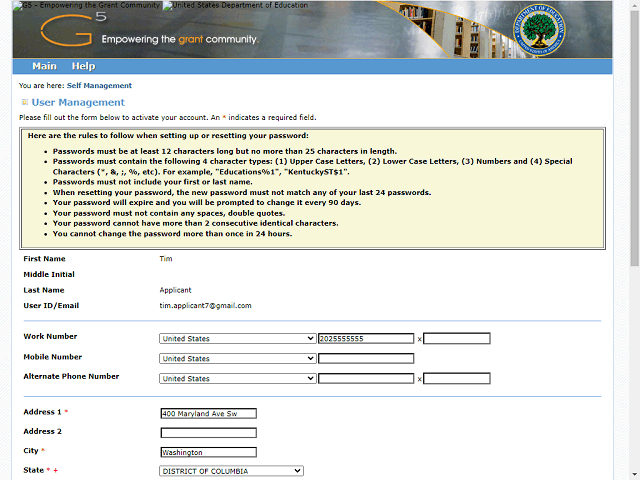Click the page vertical scrollbar
Image resolution: width=640 pixels, height=480 pixels.
(633, 150)
